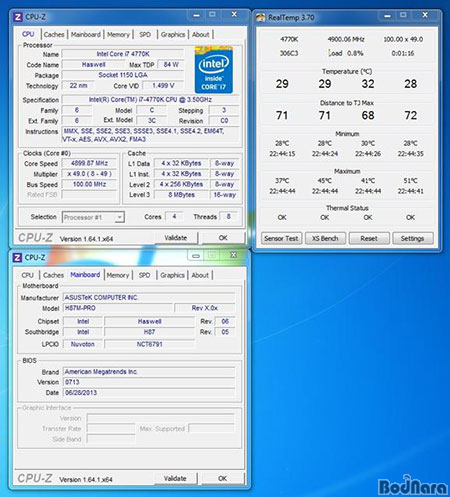Image resolution: width=450 pixels, height=497 pixels.
Task: Minimize the top CPU-Z window
Action: (x=197, y=15)
